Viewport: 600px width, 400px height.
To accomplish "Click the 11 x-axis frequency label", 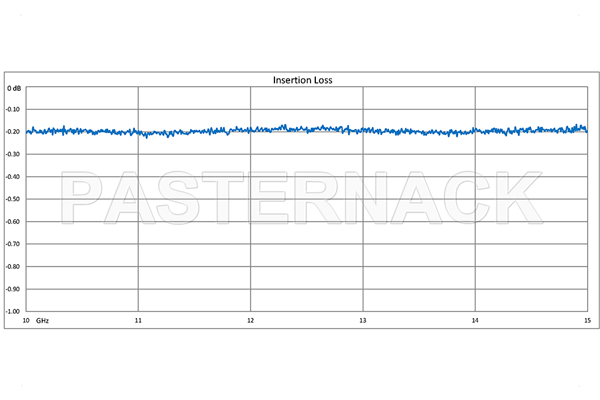I will coord(138,321).
